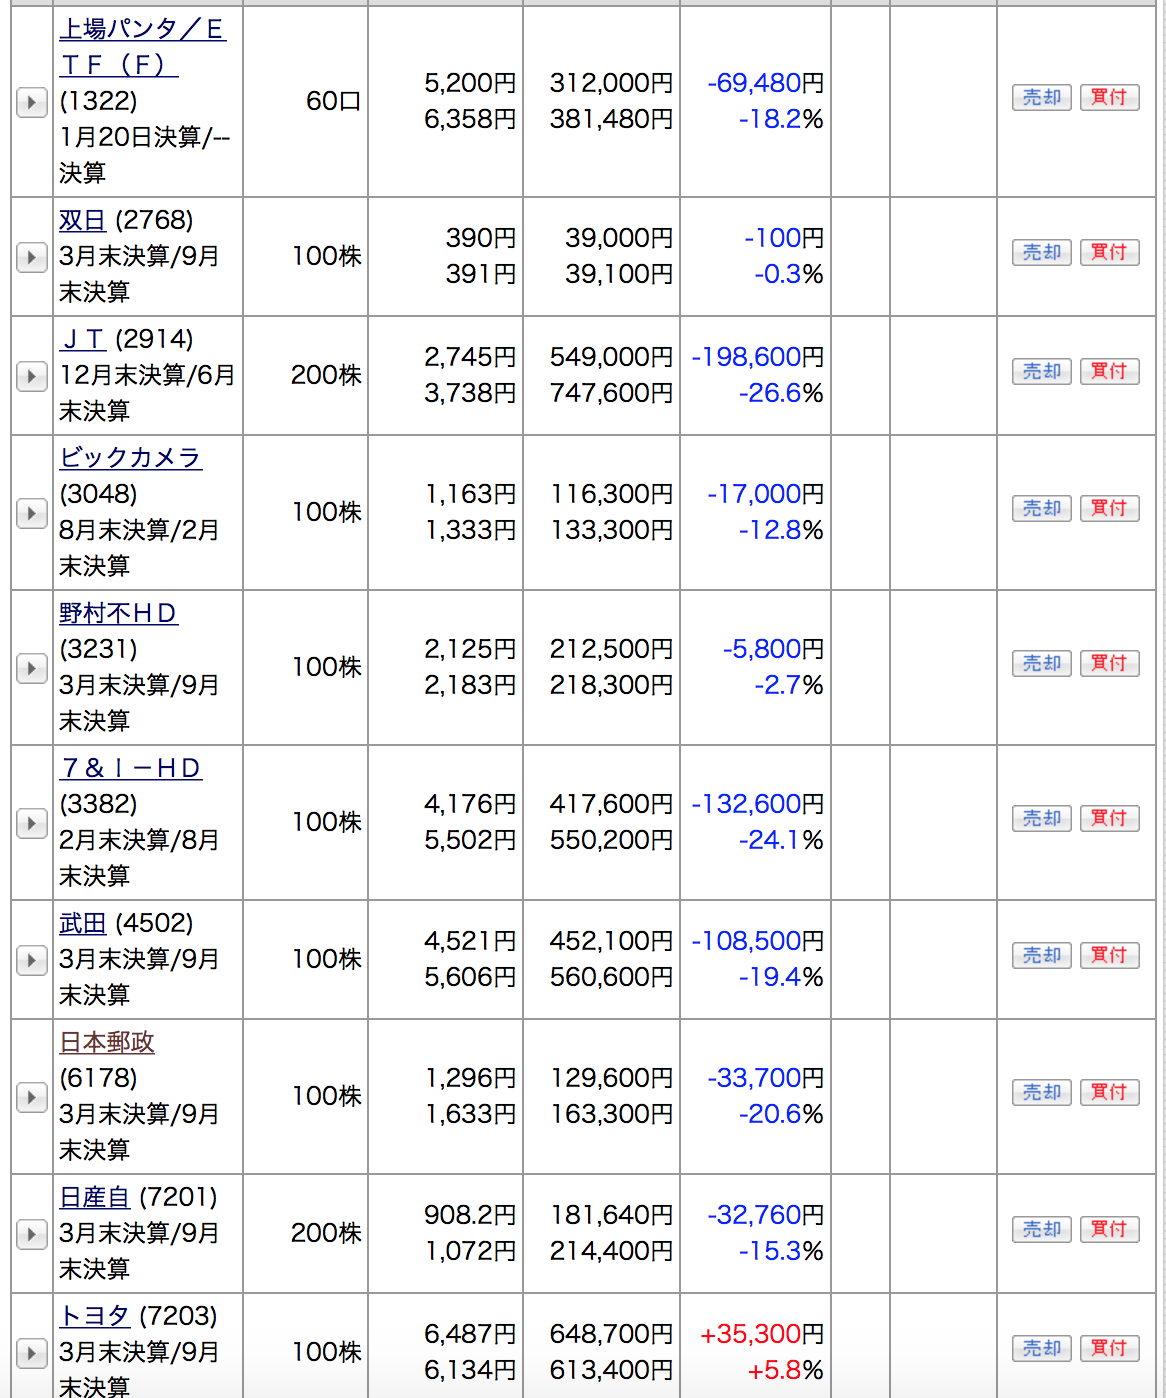Viewport: 1166px width, 1398px height.
Task: Open the 野村不HD stock link
Action: coord(118,613)
